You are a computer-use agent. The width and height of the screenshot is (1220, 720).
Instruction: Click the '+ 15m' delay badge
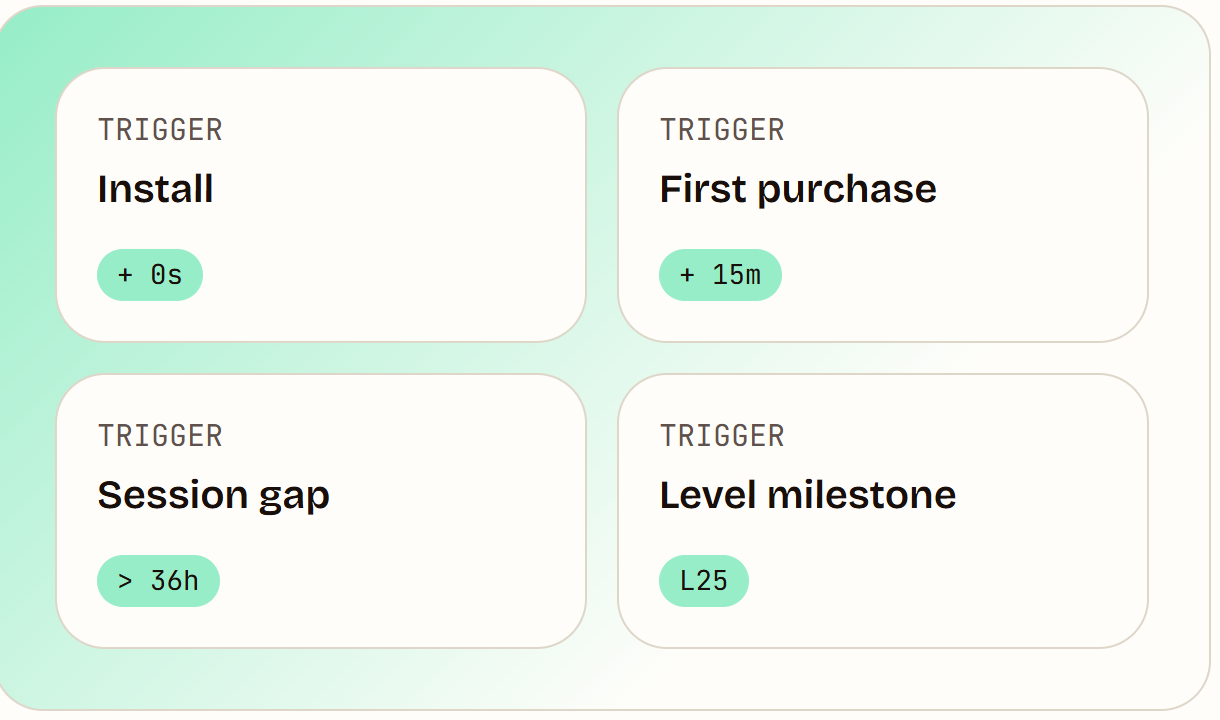pos(720,275)
